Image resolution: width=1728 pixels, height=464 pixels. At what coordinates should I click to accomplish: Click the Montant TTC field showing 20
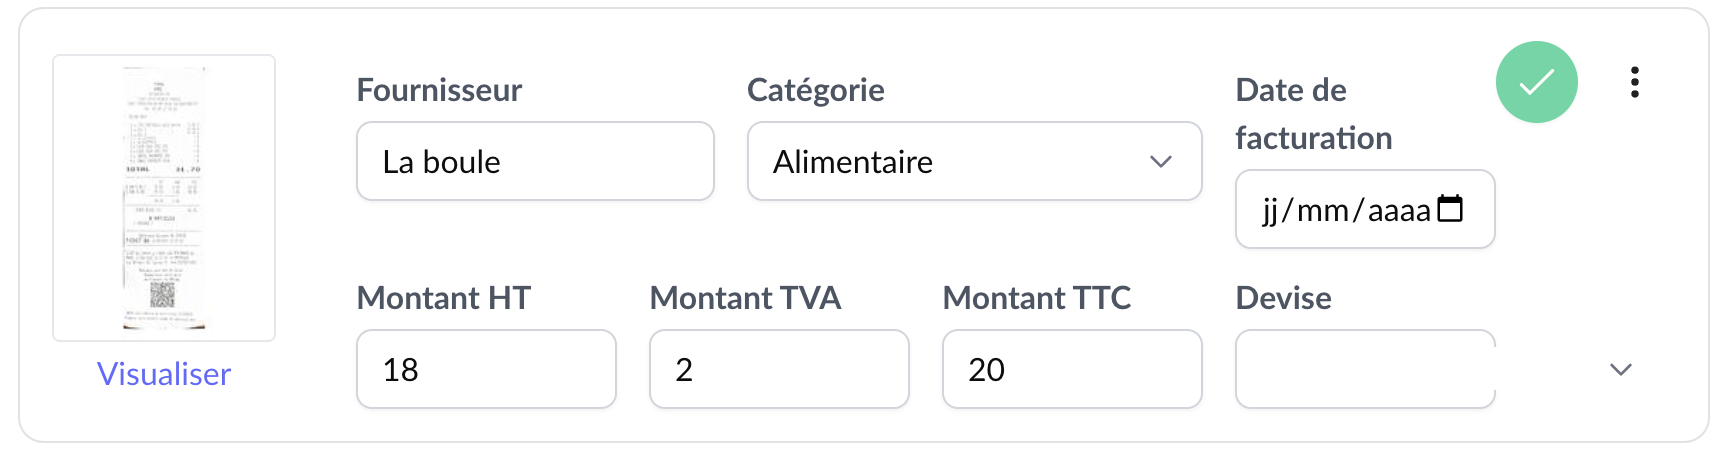click(1072, 370)
